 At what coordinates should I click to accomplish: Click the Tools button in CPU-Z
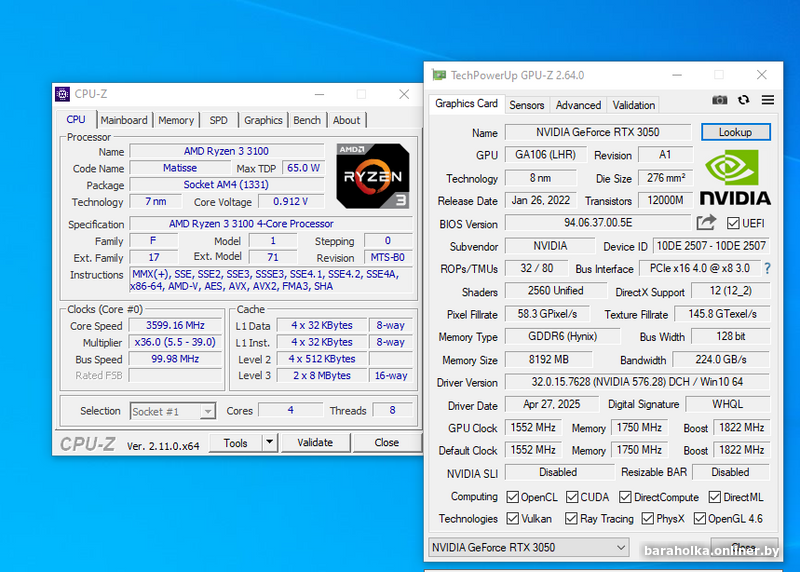click(x=236, y=442)
